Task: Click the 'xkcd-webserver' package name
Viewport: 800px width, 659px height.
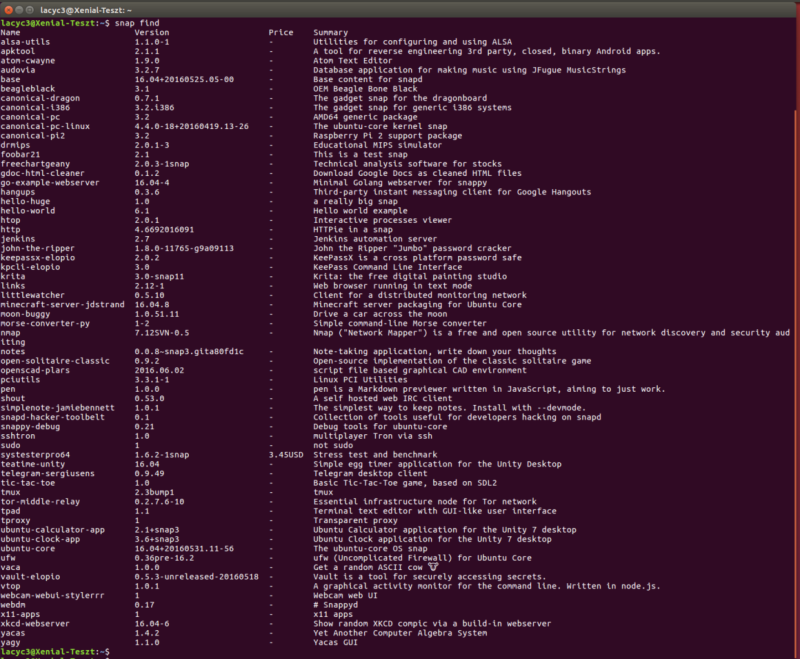Action: click(35, 624)
